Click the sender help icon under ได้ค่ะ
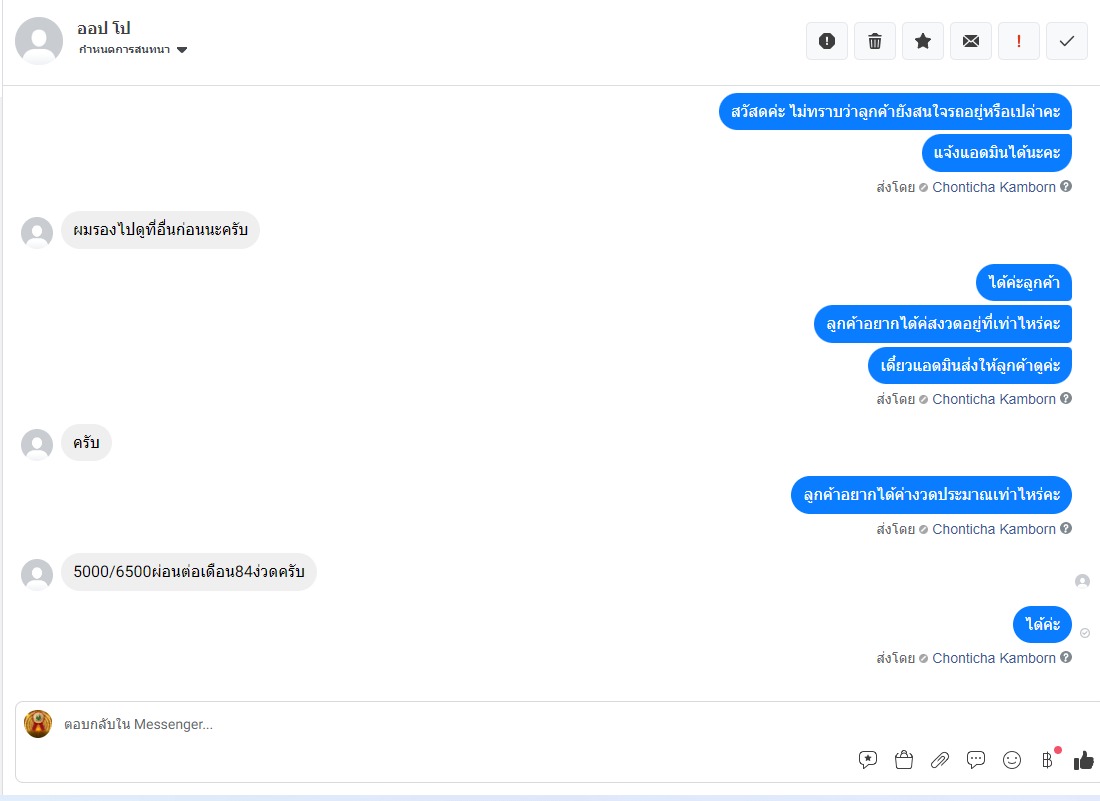1100x801 pixels. pyautogui.click(x=1066, y=657)
